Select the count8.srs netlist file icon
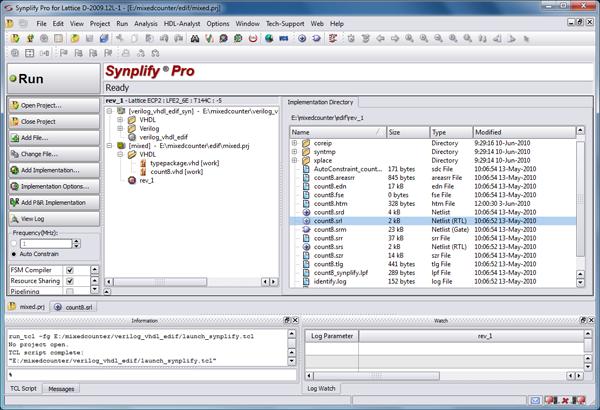 (307, 245)
